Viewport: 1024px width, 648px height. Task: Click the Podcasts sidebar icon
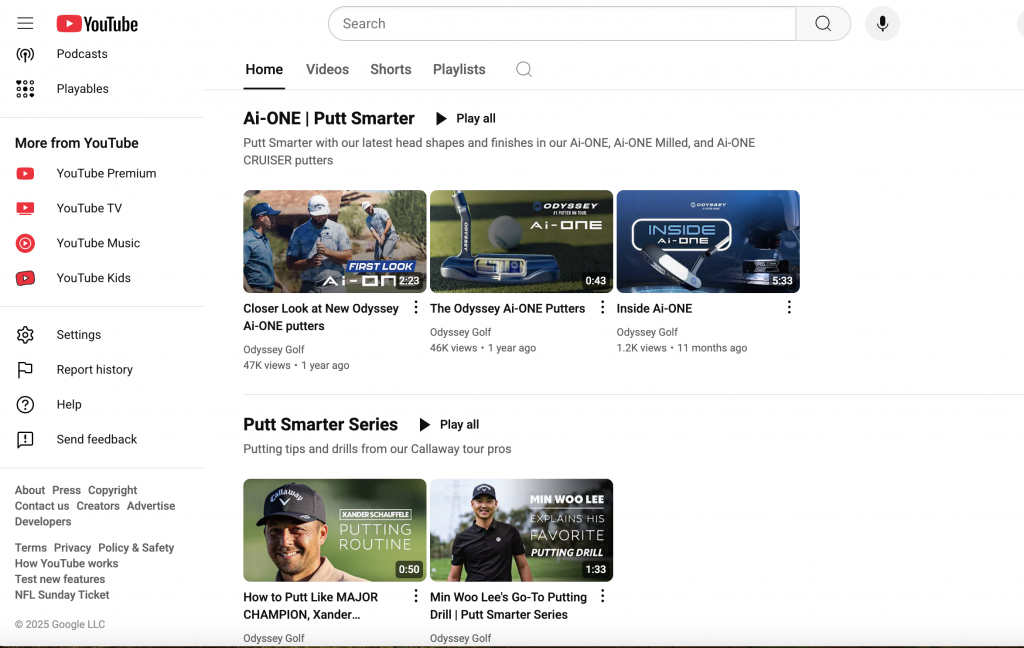click(x=25, y=54)
